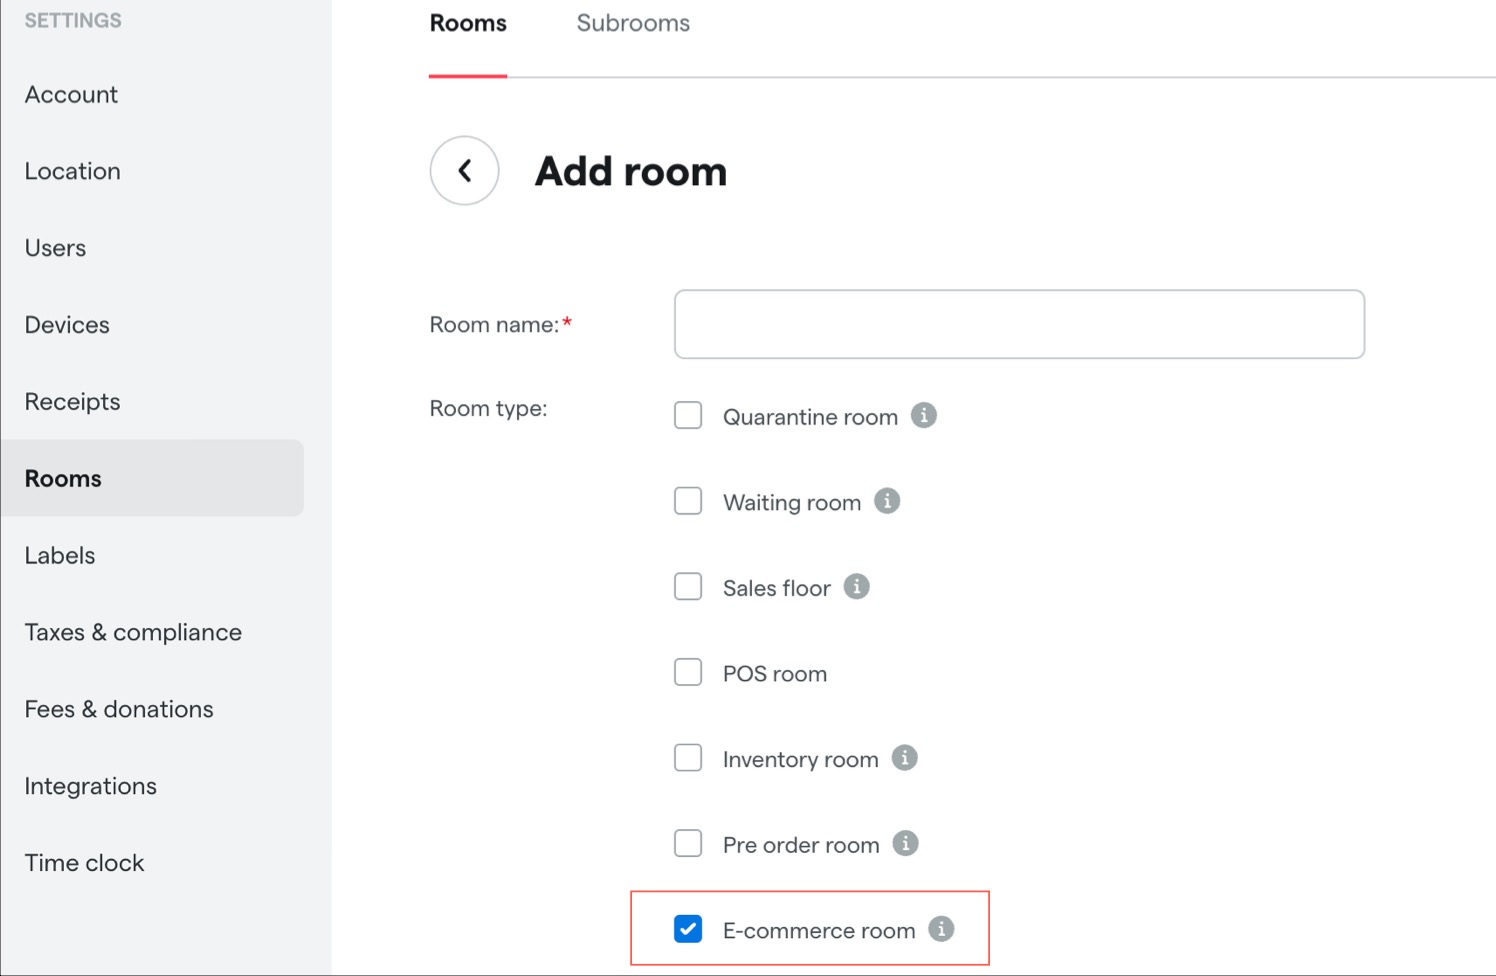The height and width of the screenshot is (976, 1496).
Task: Select the Rooms tab
Action: (x=468, y=23)
